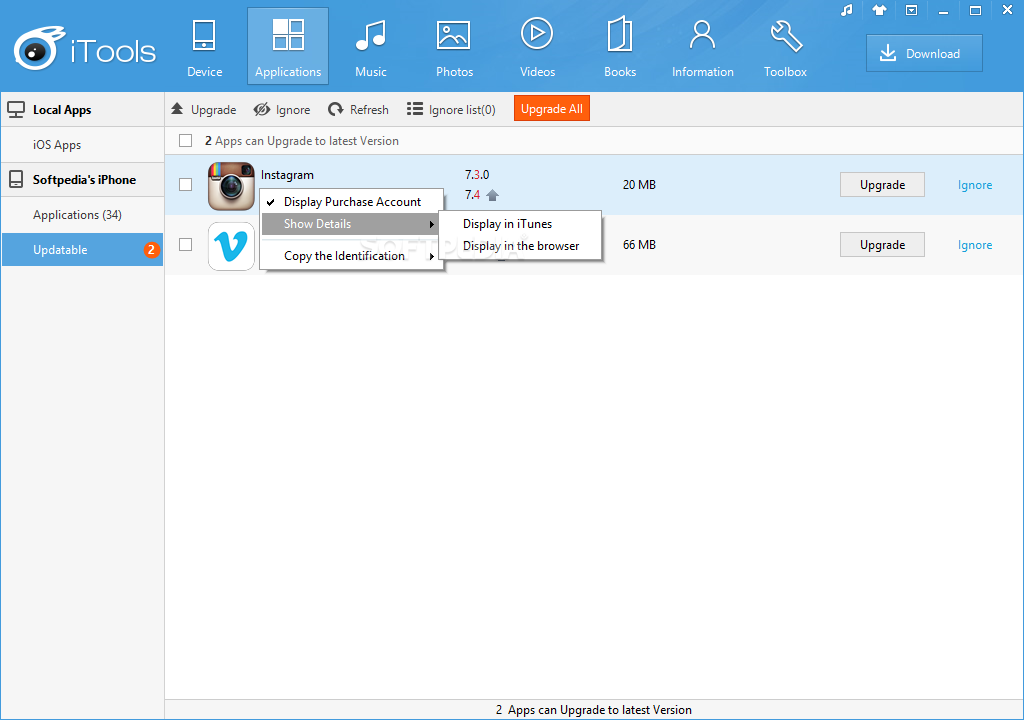Select Softpedia's iPhone device header
Image resolution: width=1024 pixels, height=720 pixels.
click(x=82, y=180)
